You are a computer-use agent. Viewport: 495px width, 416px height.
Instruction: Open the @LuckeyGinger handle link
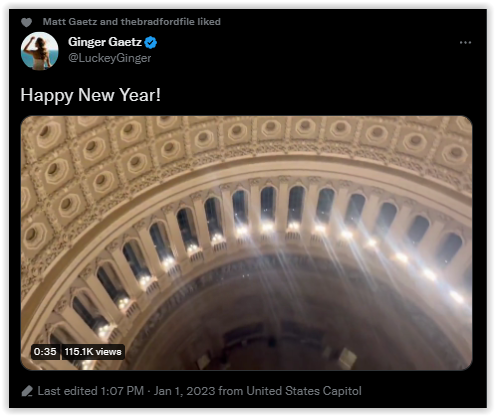point(110,58)
